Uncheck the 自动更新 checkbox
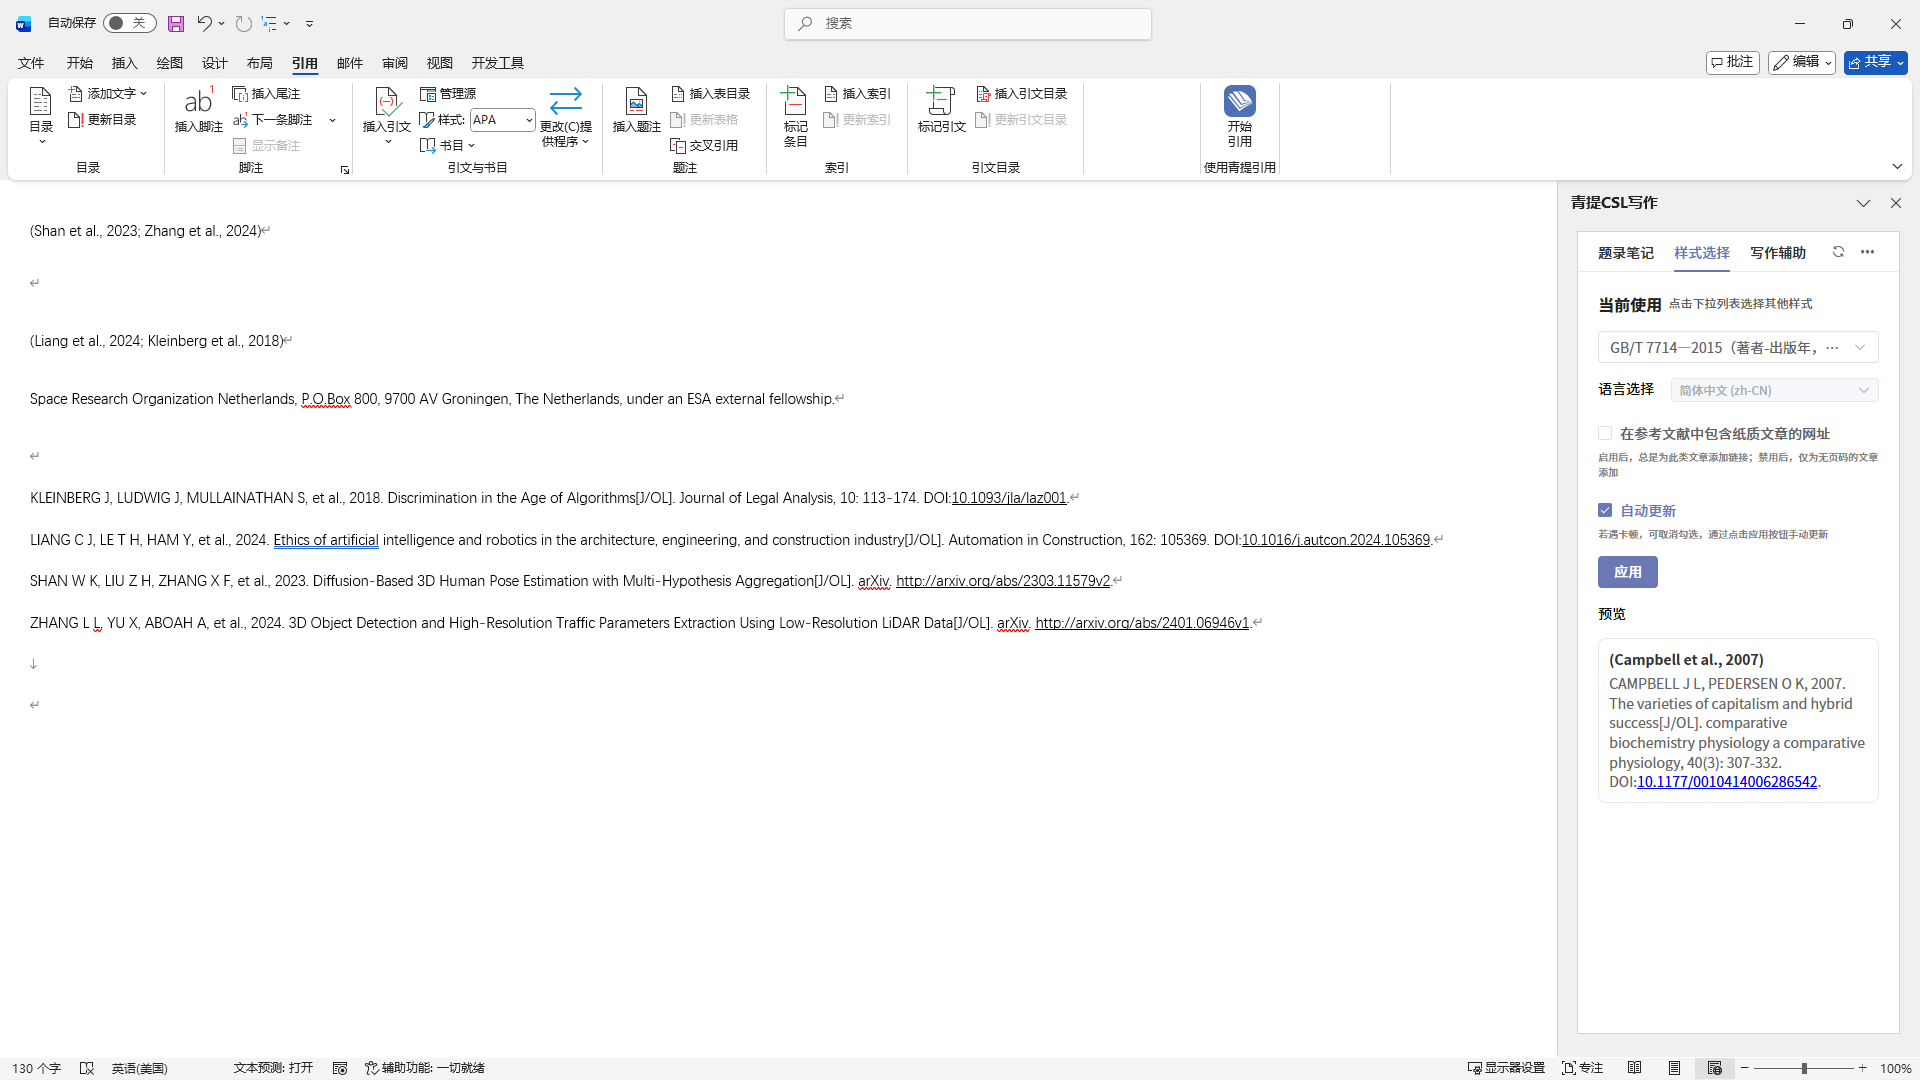This screenshot has width=1920, height=1080. (x=1605, y=510)
